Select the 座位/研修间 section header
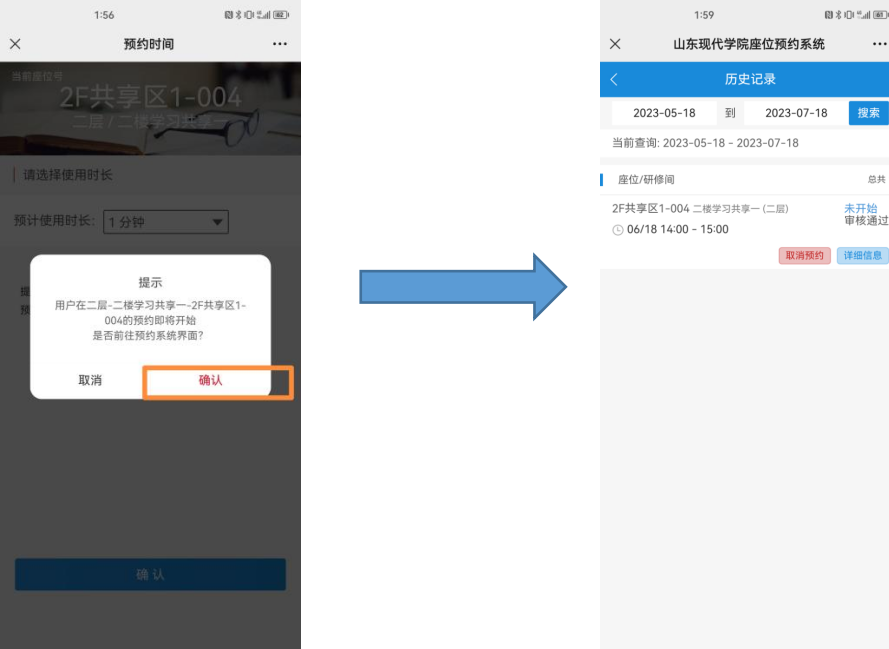 click(646, 179)
